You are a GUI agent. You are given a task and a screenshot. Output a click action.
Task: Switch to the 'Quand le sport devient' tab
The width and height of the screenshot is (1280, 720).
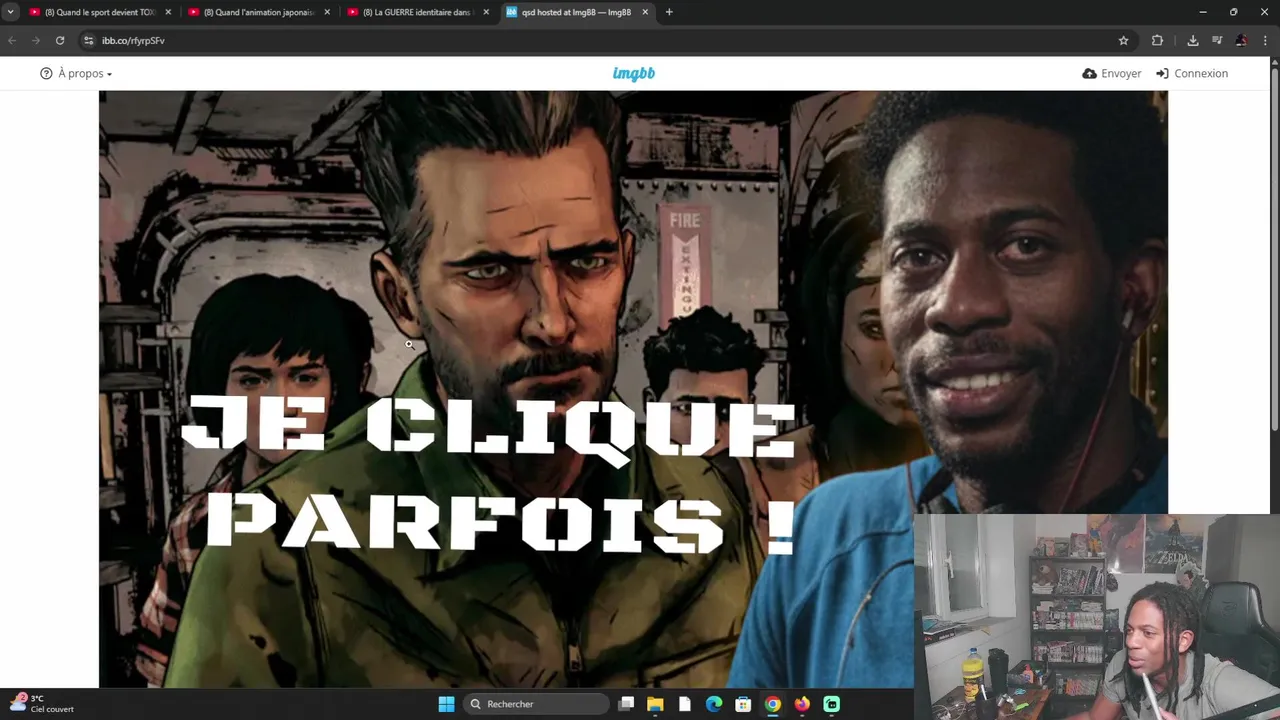coord(100,12)
